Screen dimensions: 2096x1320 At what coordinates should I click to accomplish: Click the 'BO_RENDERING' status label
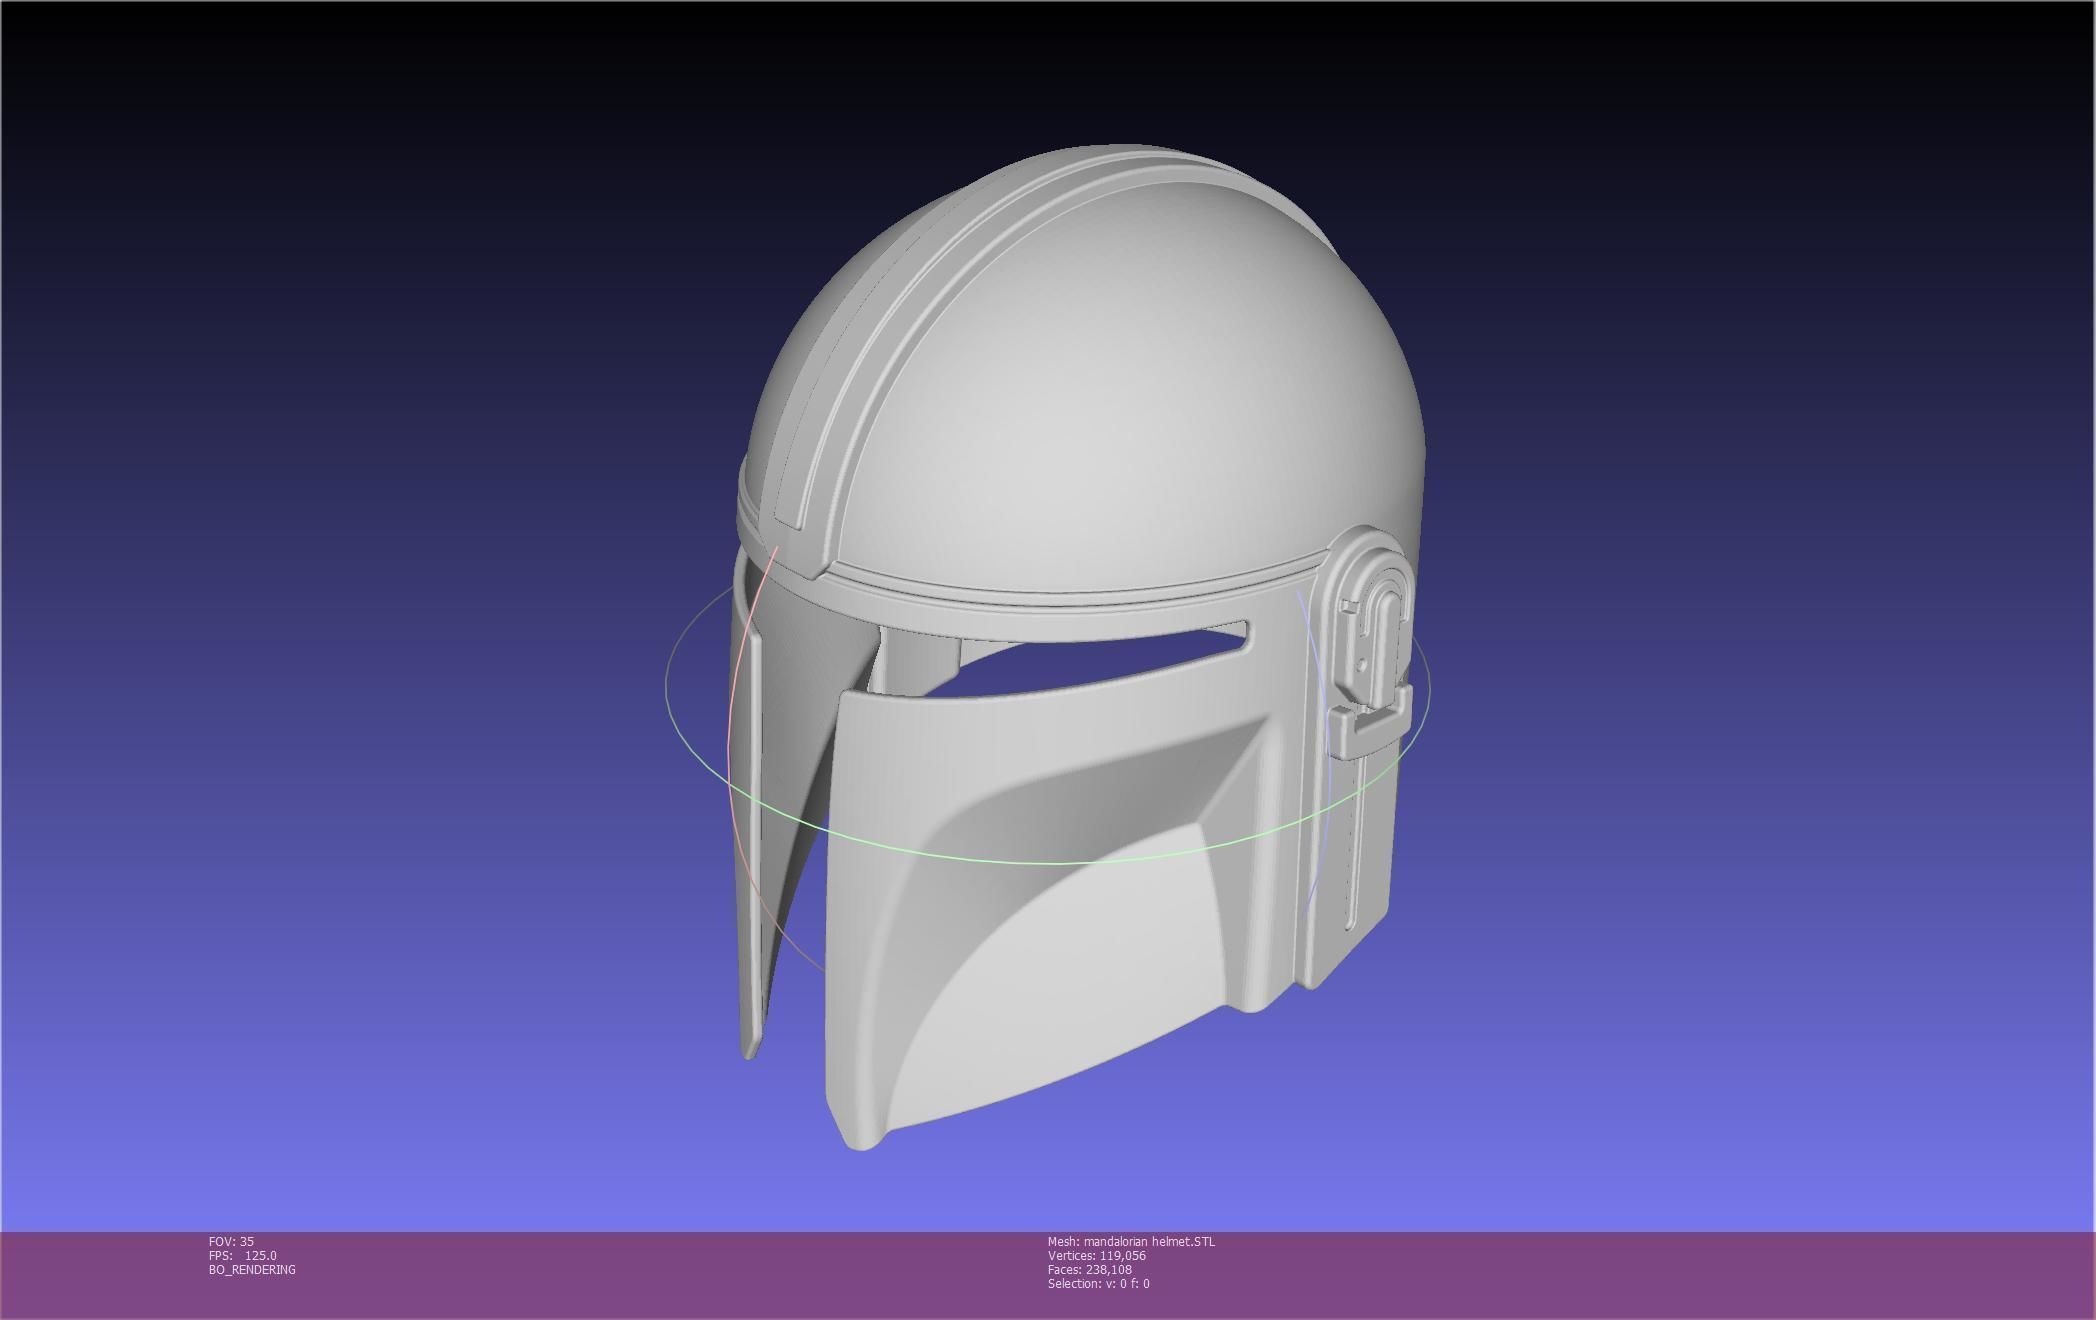point(252,1269)
